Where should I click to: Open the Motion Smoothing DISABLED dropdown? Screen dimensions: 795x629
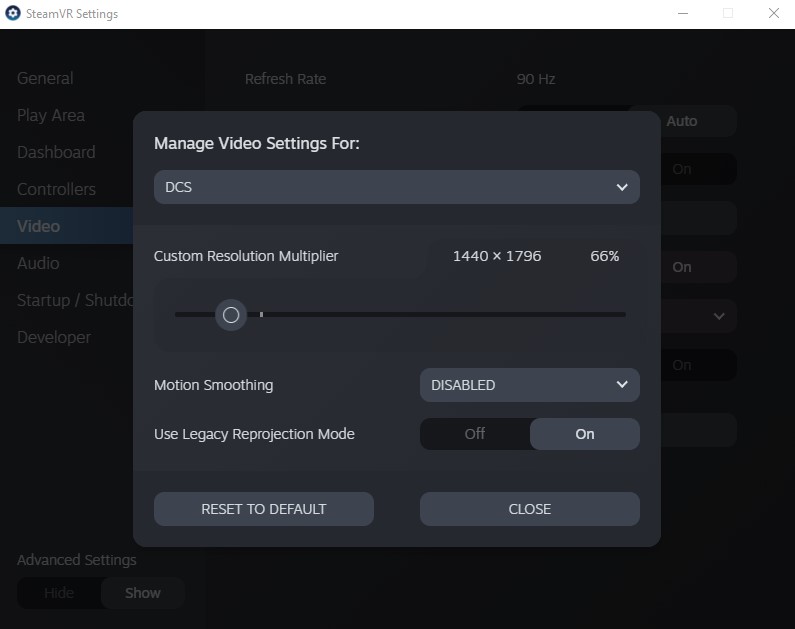point(529,385)
